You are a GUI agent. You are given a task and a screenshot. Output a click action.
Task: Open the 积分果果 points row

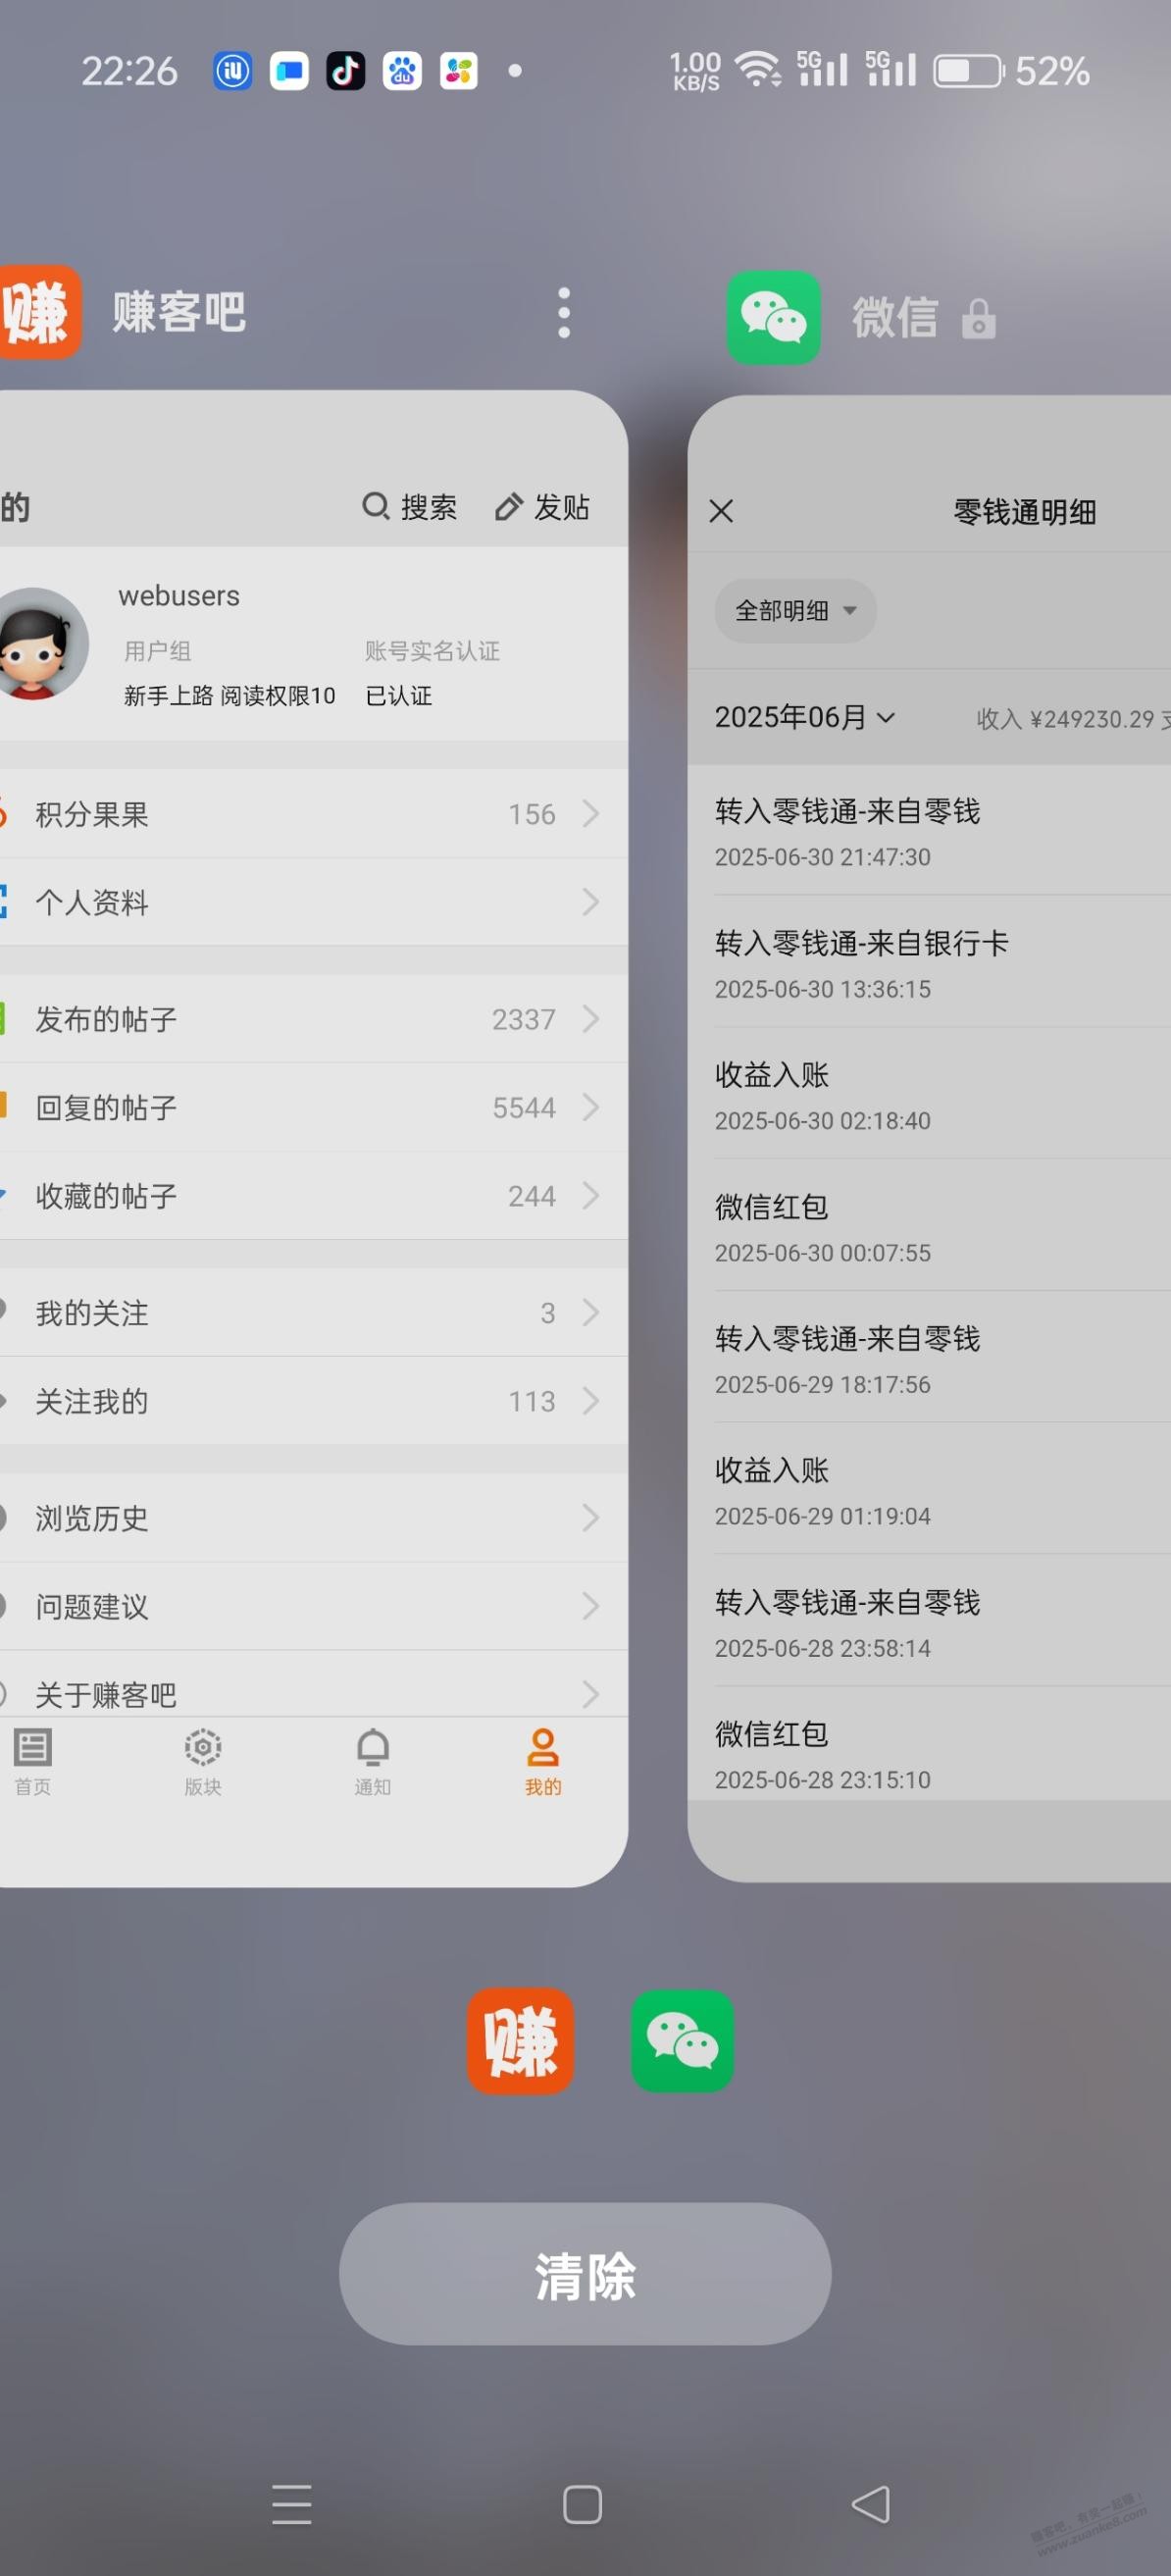pos(300,814)
